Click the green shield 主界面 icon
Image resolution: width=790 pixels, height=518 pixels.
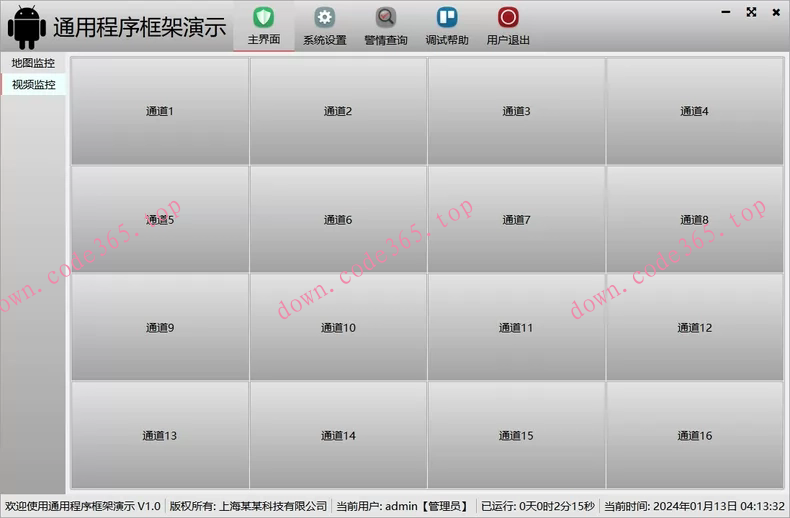click(x=264, y=18)
